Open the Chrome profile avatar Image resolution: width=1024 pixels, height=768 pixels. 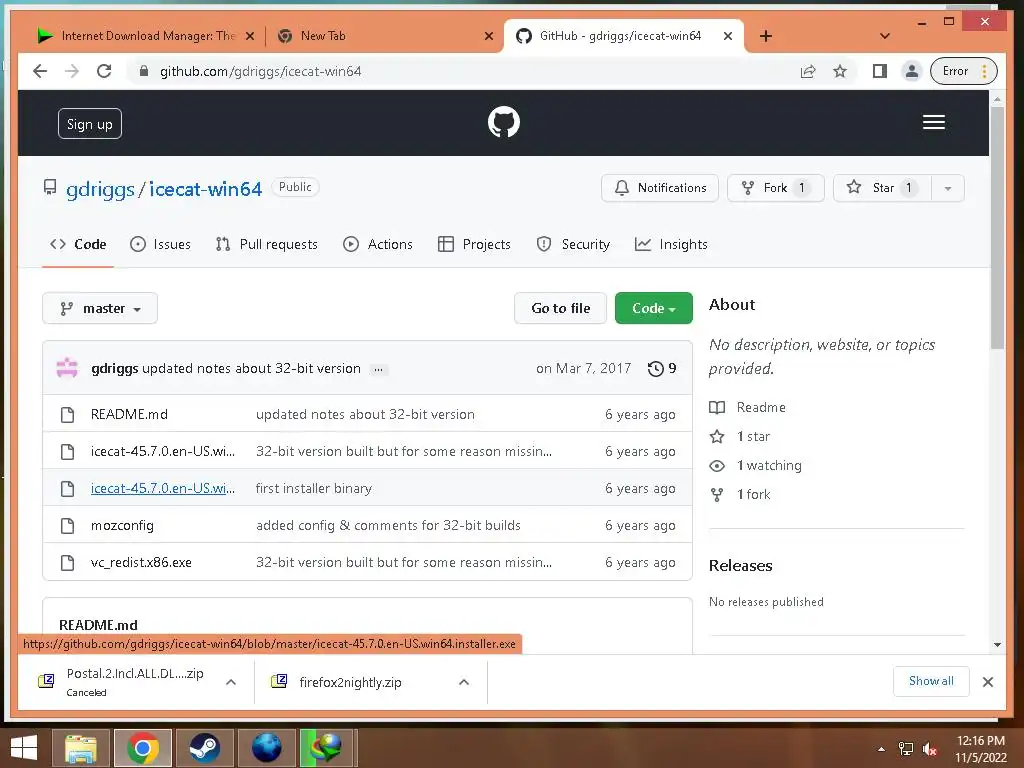tap(912, 71)
